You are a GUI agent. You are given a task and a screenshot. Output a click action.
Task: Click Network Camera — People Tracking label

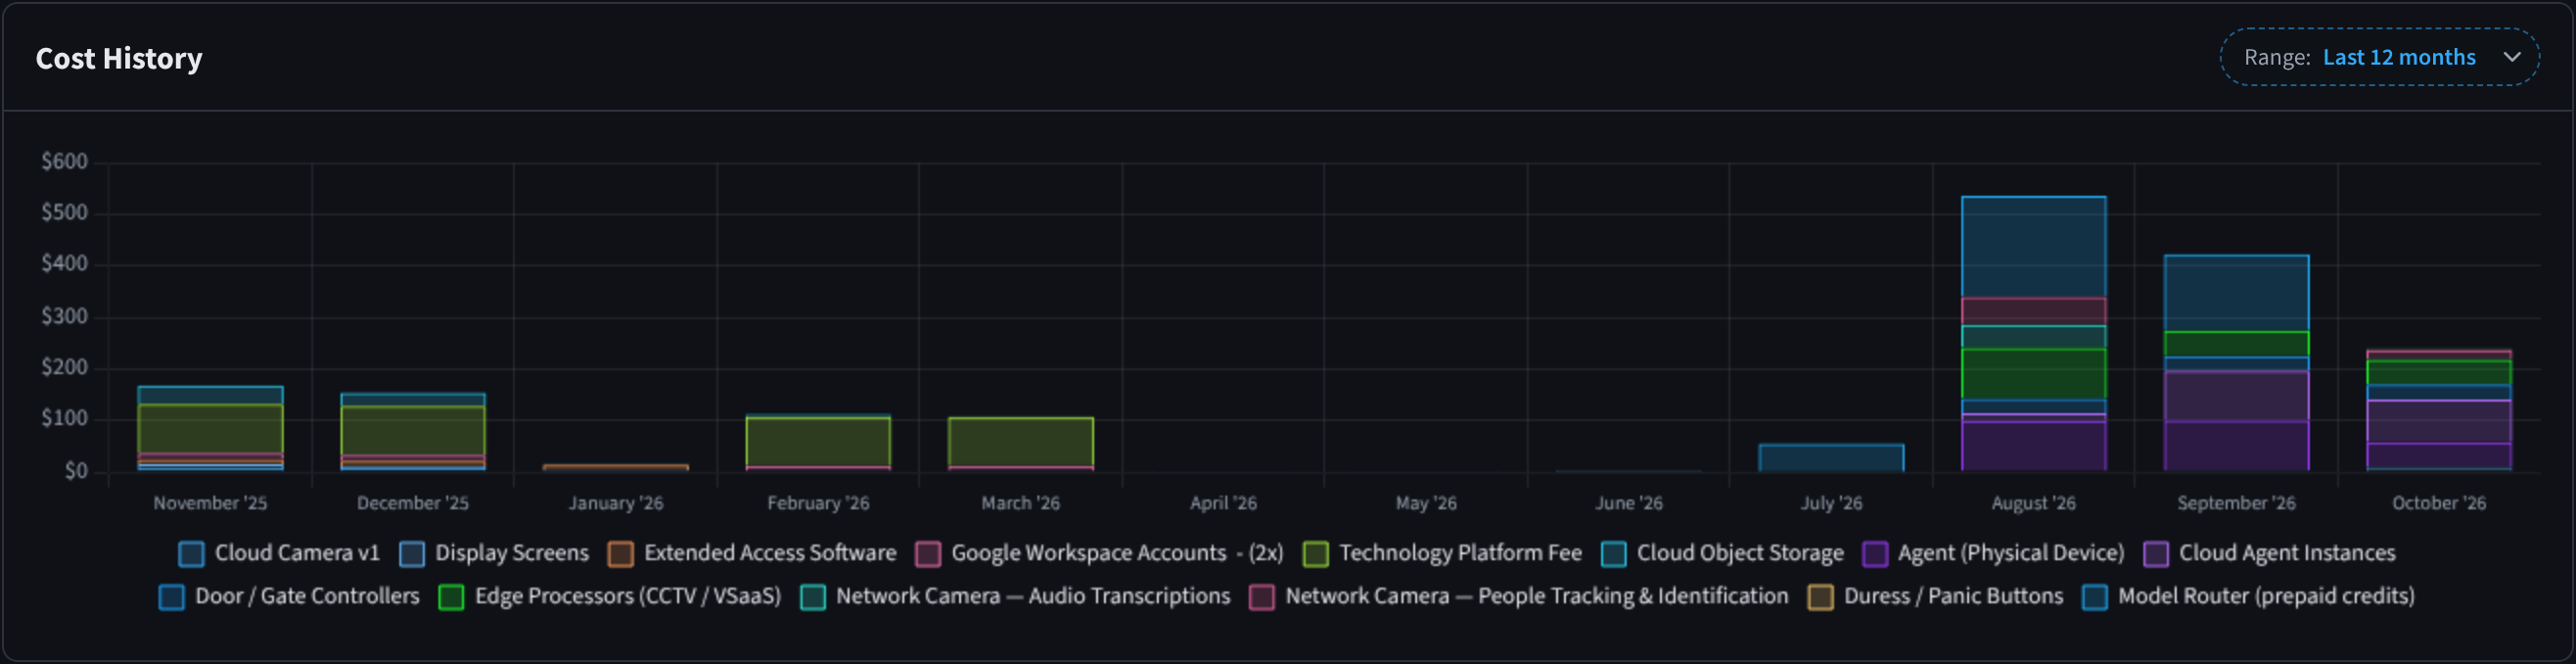coord(1536,596)
